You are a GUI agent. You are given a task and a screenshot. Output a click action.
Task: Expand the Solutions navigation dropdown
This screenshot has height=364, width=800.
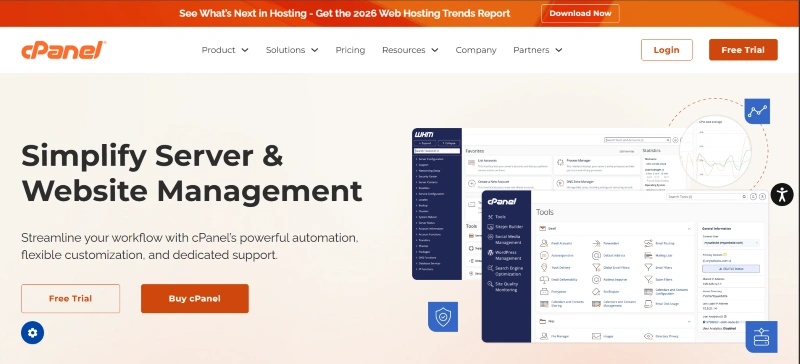tap(292, 50)
